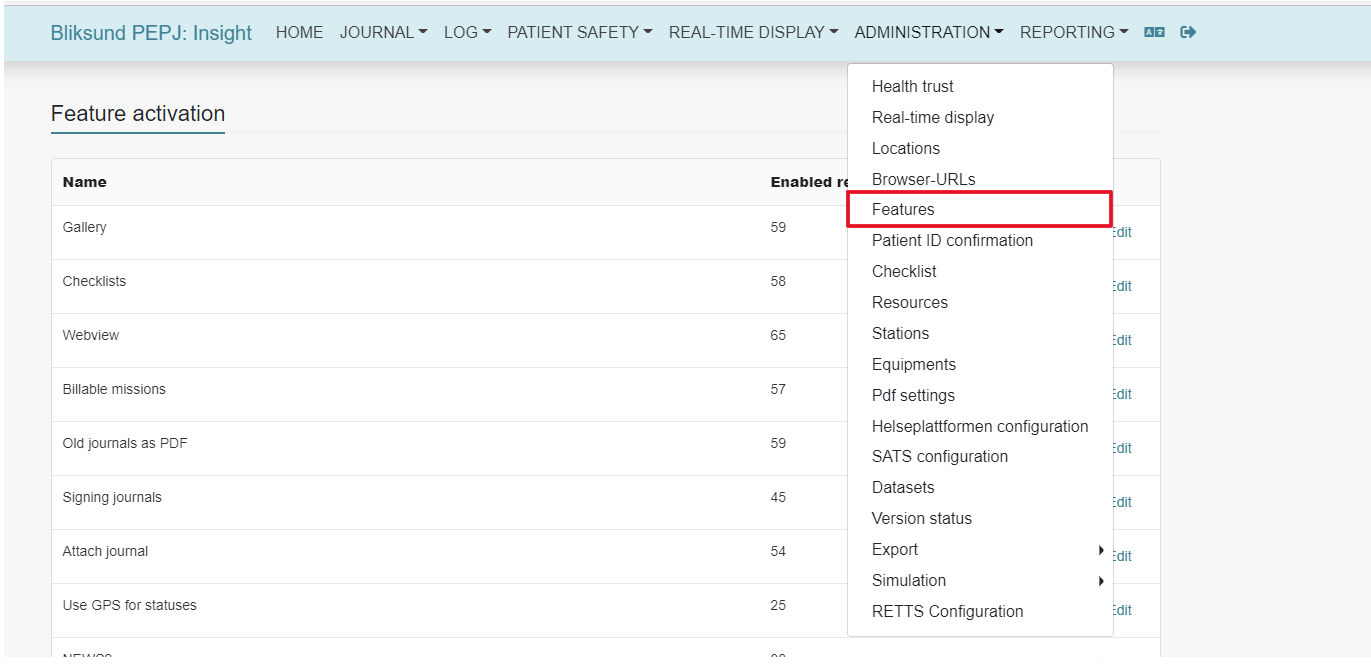Viewport: 1371px width, 665px height.
Task: Edit the Signing journals feature row
Action: (x=1122, y=502)
